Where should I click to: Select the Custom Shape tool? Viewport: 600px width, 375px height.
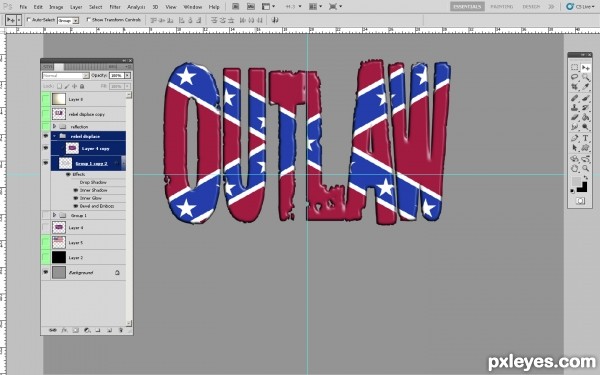pos(585,148)
